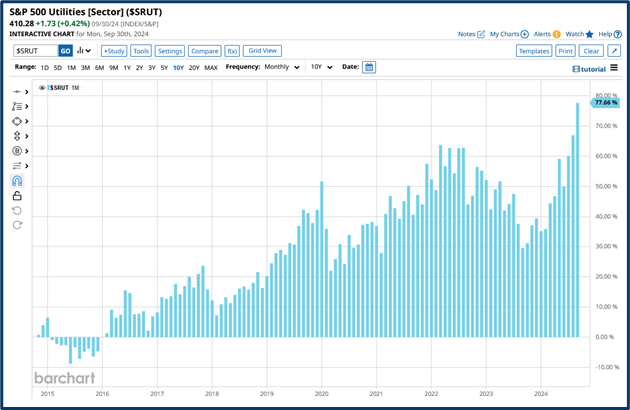The width and height of the screenshot is (630, 410).
Task: Open the date calendar picker icon
Action: tap(369, 67)
